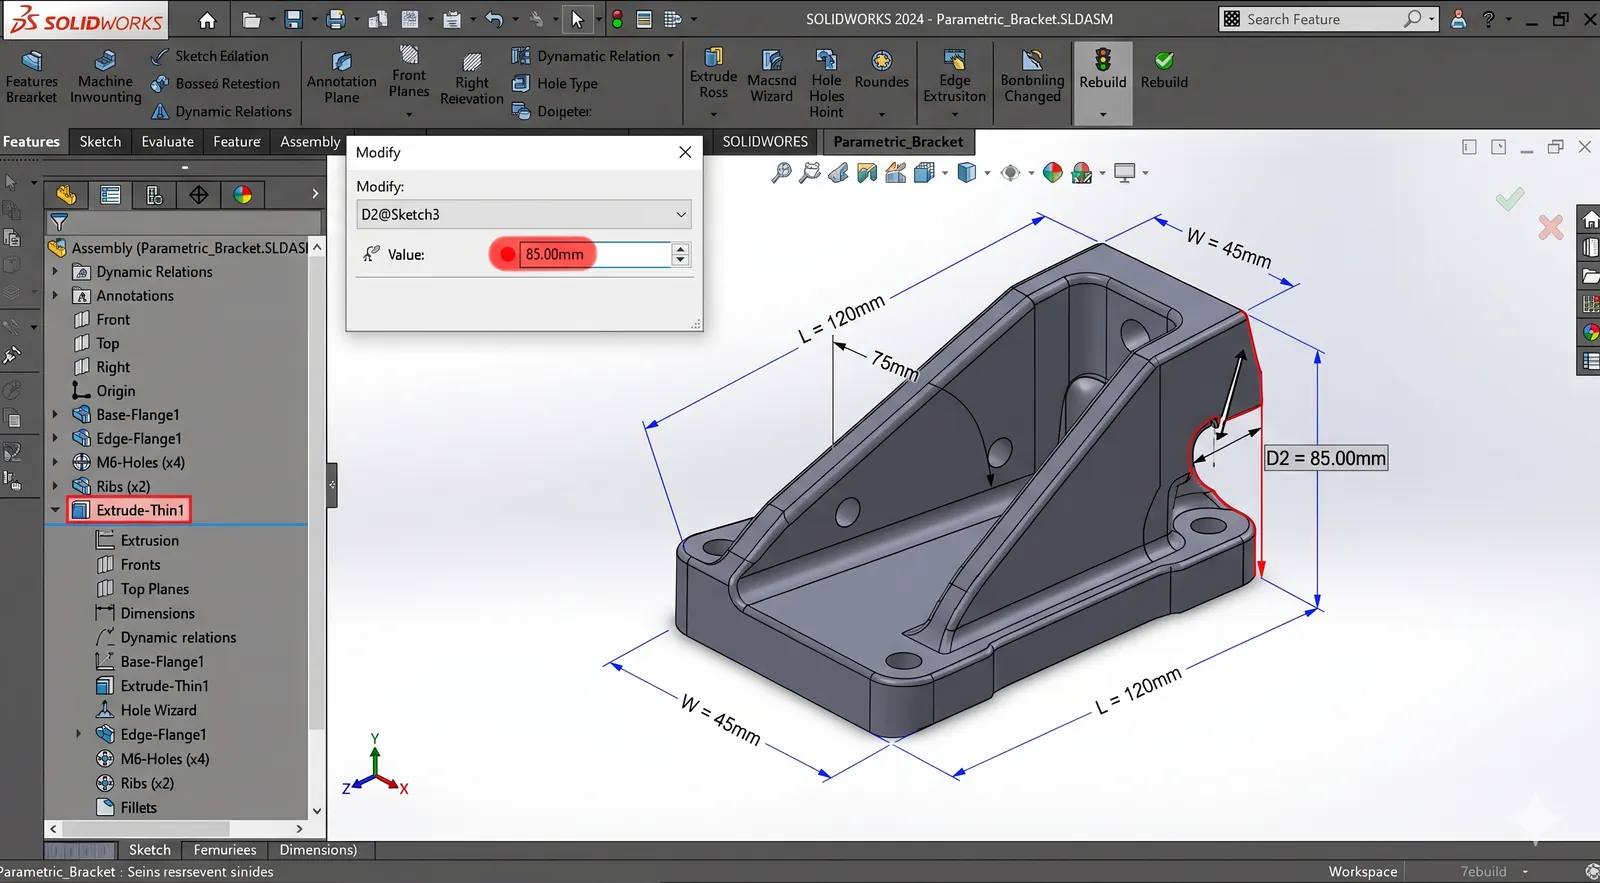The width and height of the screenshot is (1600, 883).
Task: Increment the Modify value with the spinner arrows
Action: point(681,249)
